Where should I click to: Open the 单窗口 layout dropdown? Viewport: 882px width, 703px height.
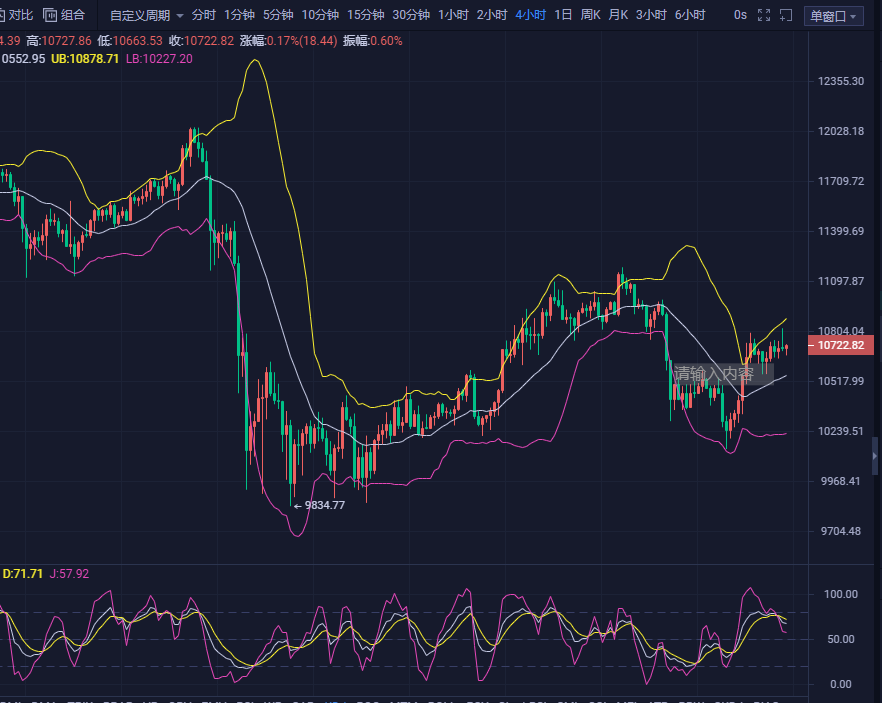coord(834,16)
